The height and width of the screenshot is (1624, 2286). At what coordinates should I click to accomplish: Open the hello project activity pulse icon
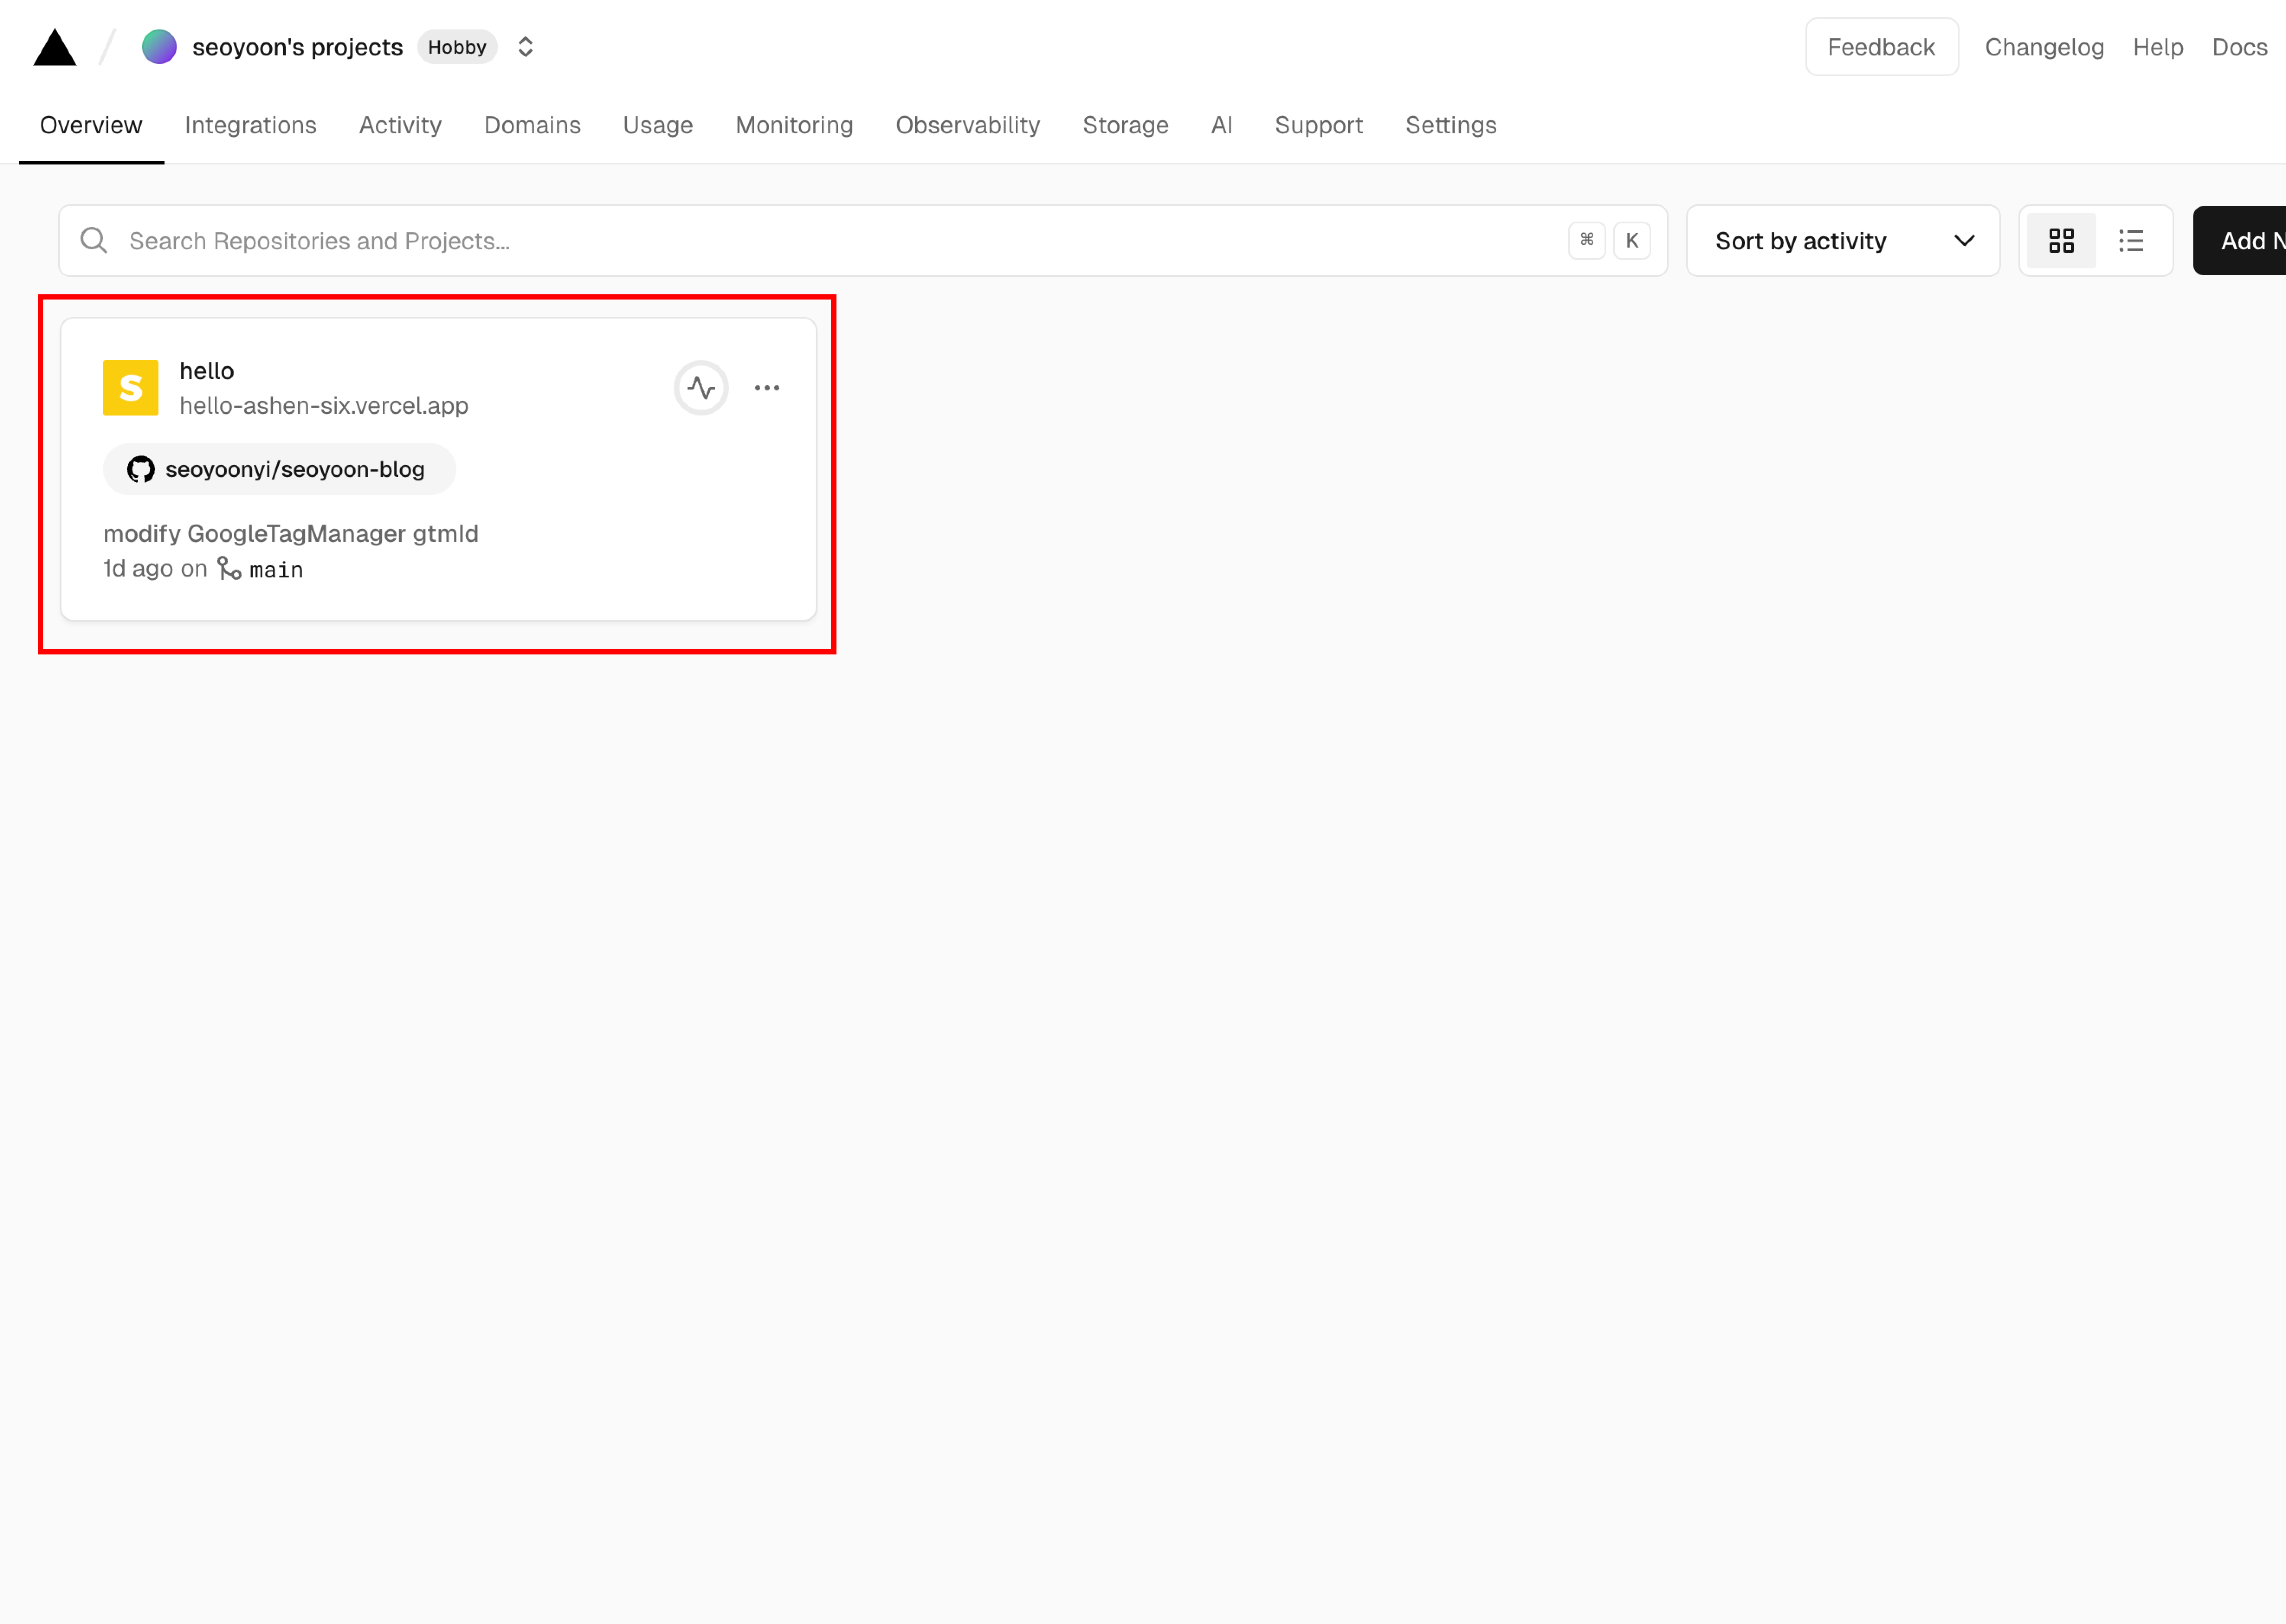[701, 388]
